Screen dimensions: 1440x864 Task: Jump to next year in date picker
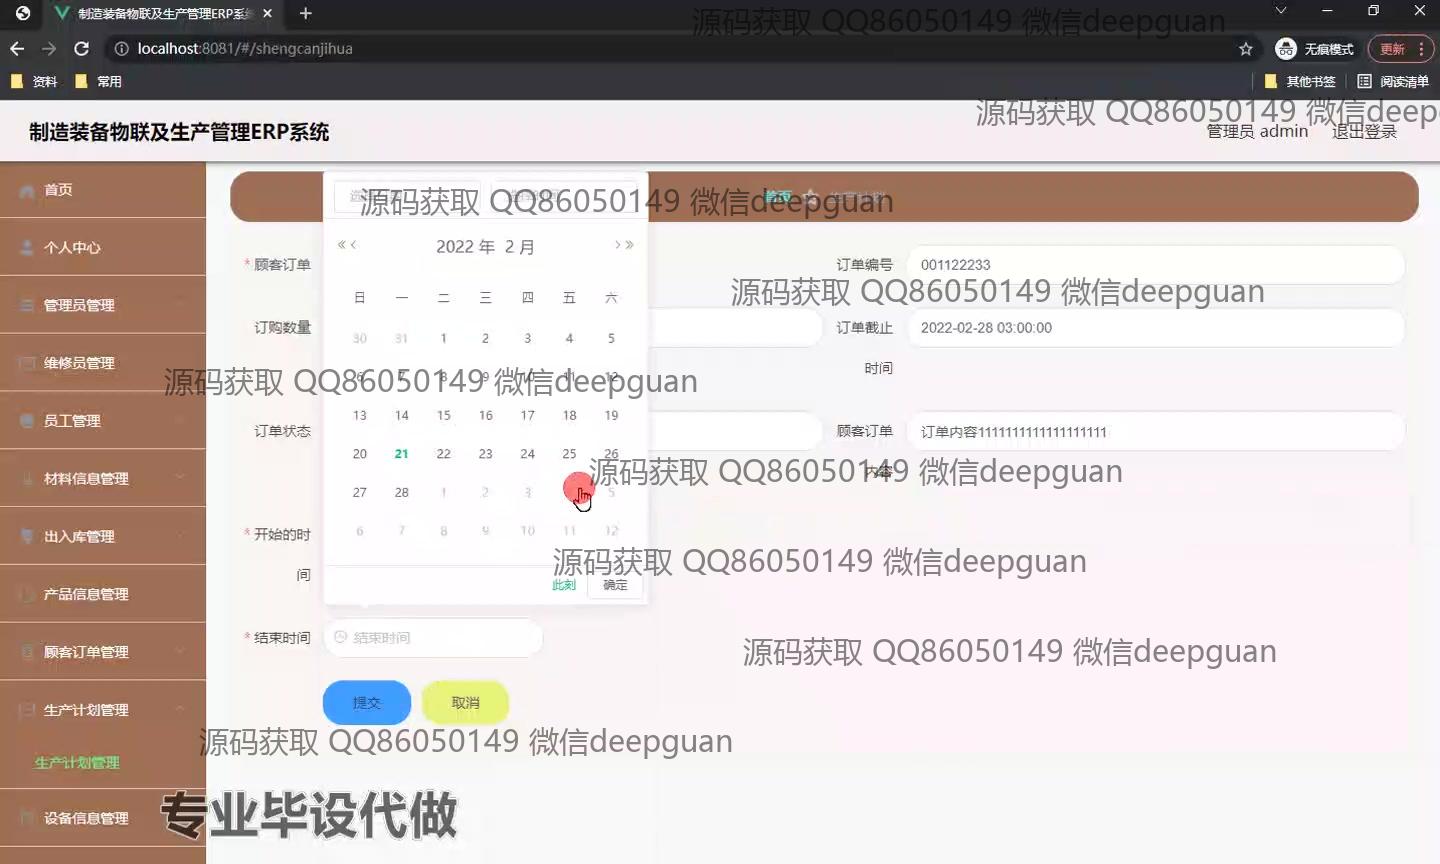(x=630, y=245)
